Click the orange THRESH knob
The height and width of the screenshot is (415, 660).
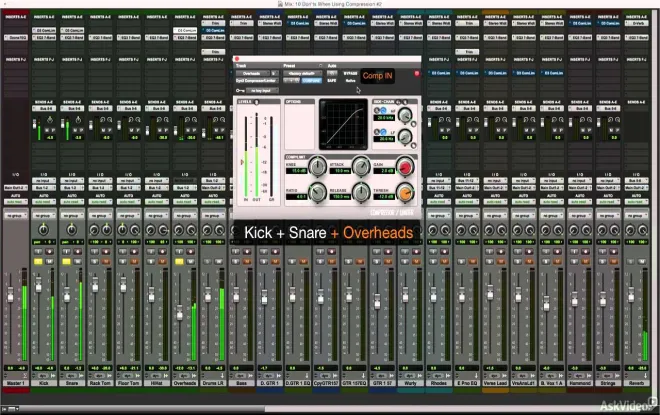pyautogui.click(x=405, y=193)
